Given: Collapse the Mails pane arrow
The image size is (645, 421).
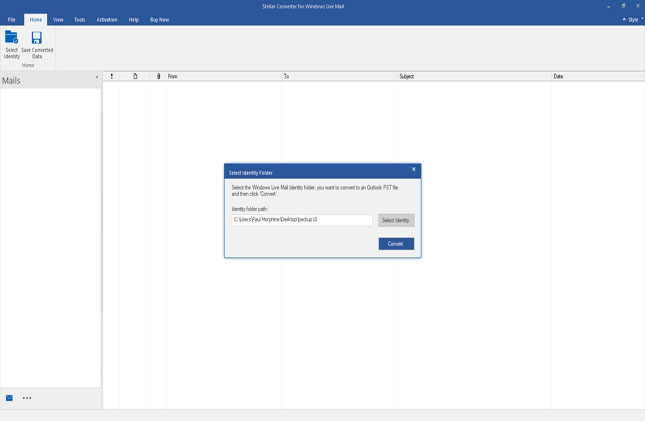Looking at the screenshot, I should [97, 77].
